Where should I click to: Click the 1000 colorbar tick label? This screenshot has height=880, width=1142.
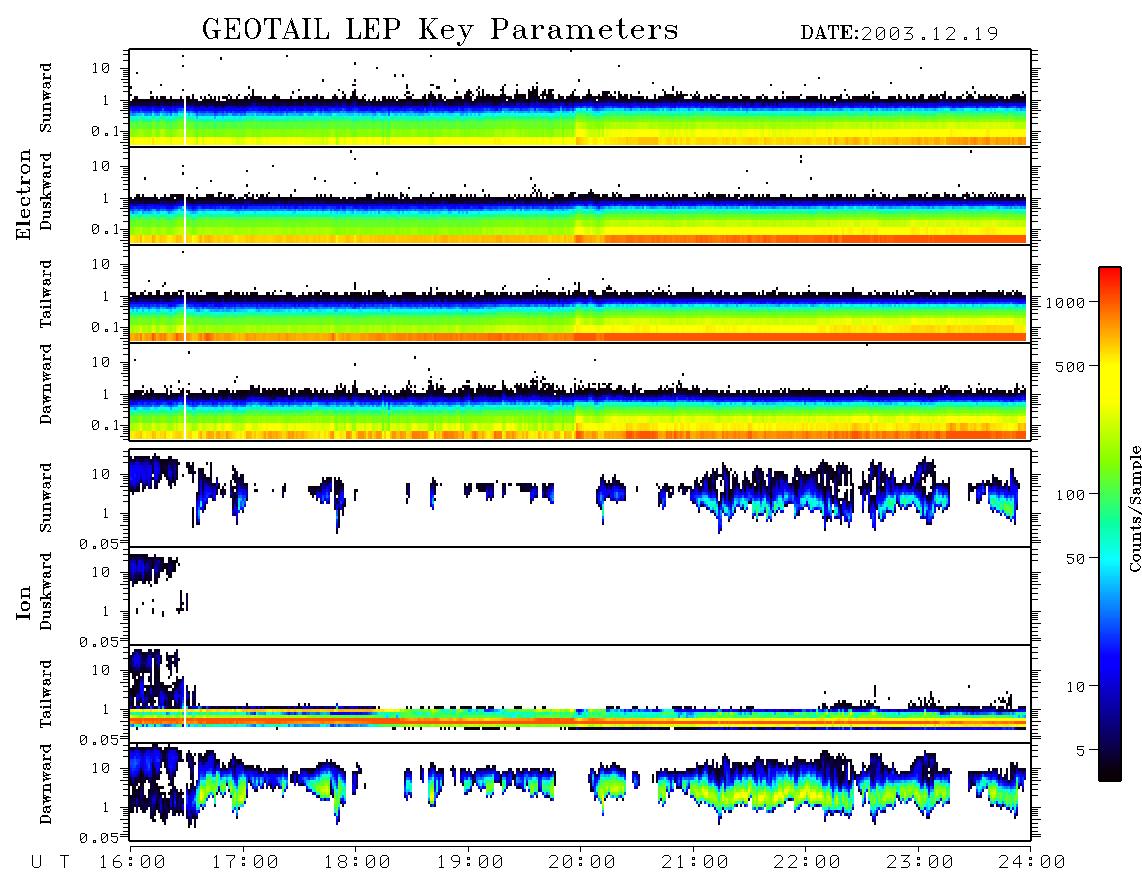point(1065,303)
